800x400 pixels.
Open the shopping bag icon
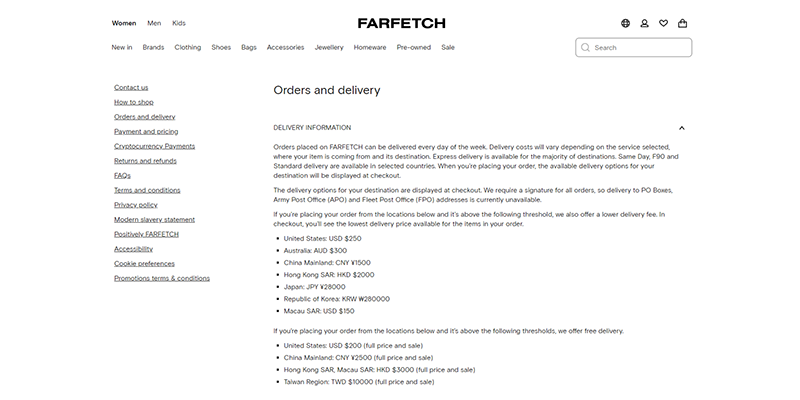(x=682, y=23)
